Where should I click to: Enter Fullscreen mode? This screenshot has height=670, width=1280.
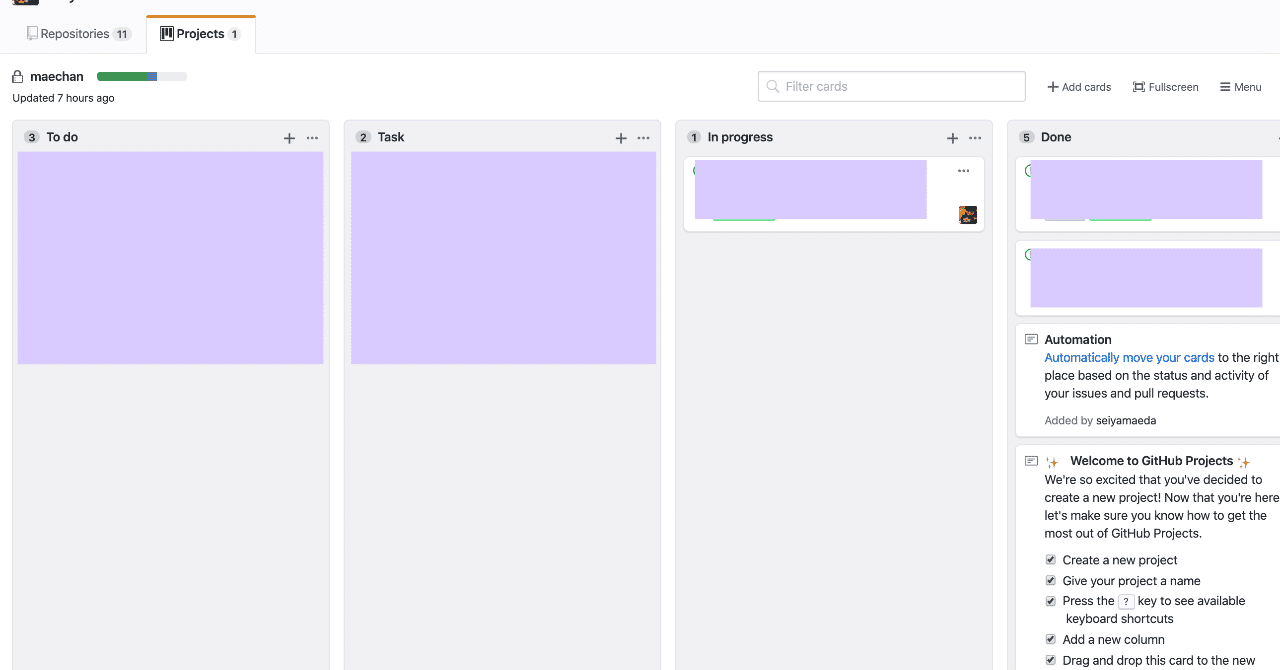(1165, 87)
